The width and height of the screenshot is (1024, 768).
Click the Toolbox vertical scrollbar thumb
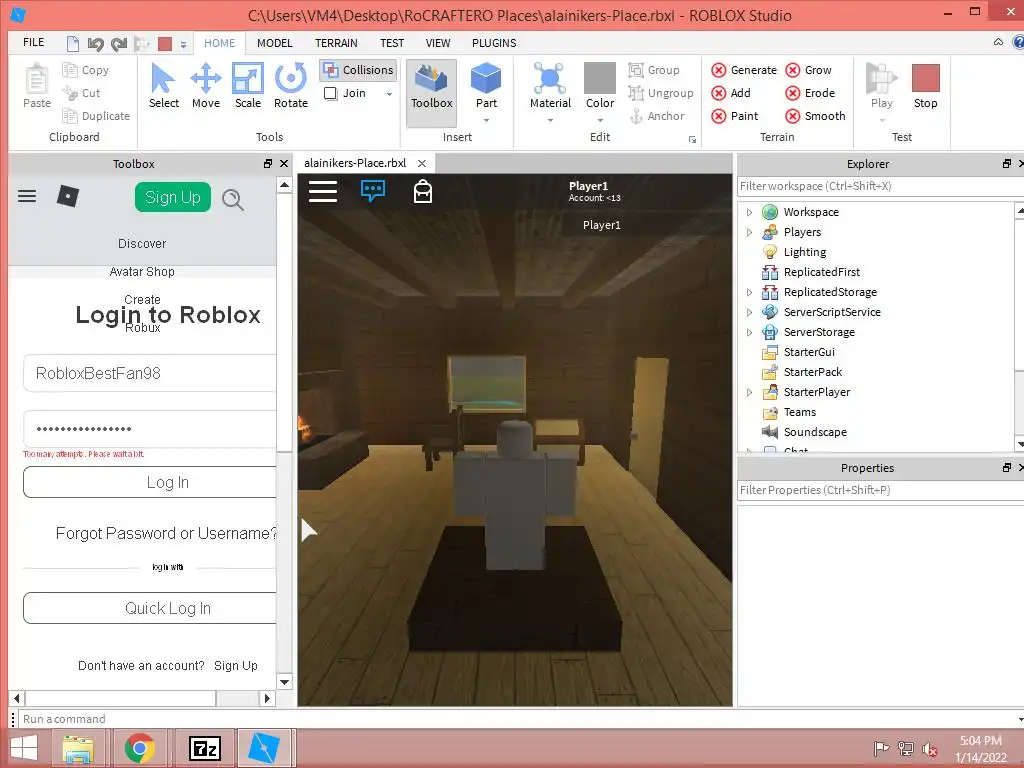coord(284,323)
